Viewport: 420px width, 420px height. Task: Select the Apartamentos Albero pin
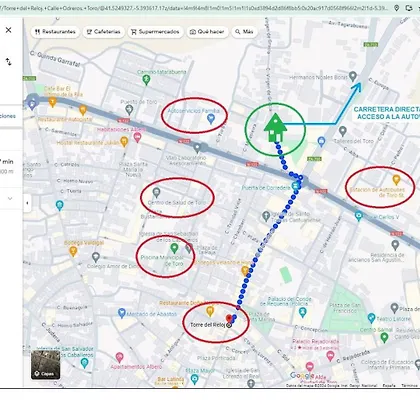click(120, 358)
